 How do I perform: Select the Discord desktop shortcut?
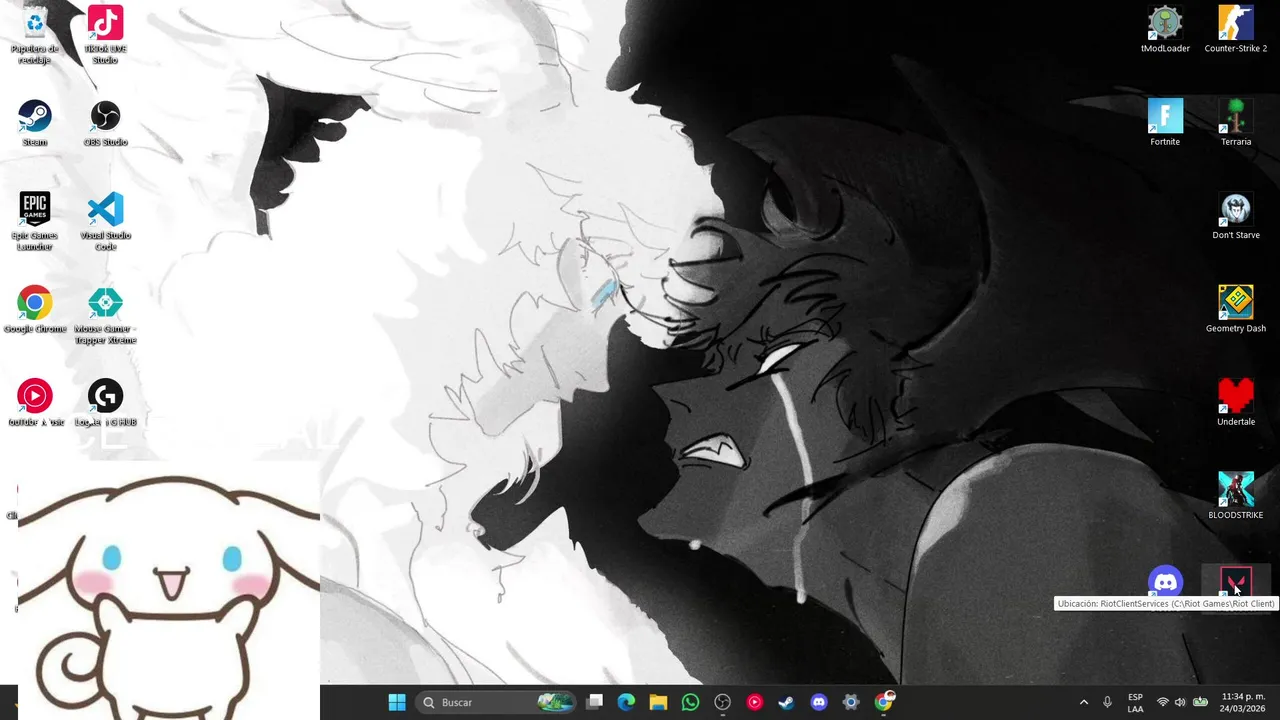(x=1165, y=582)
